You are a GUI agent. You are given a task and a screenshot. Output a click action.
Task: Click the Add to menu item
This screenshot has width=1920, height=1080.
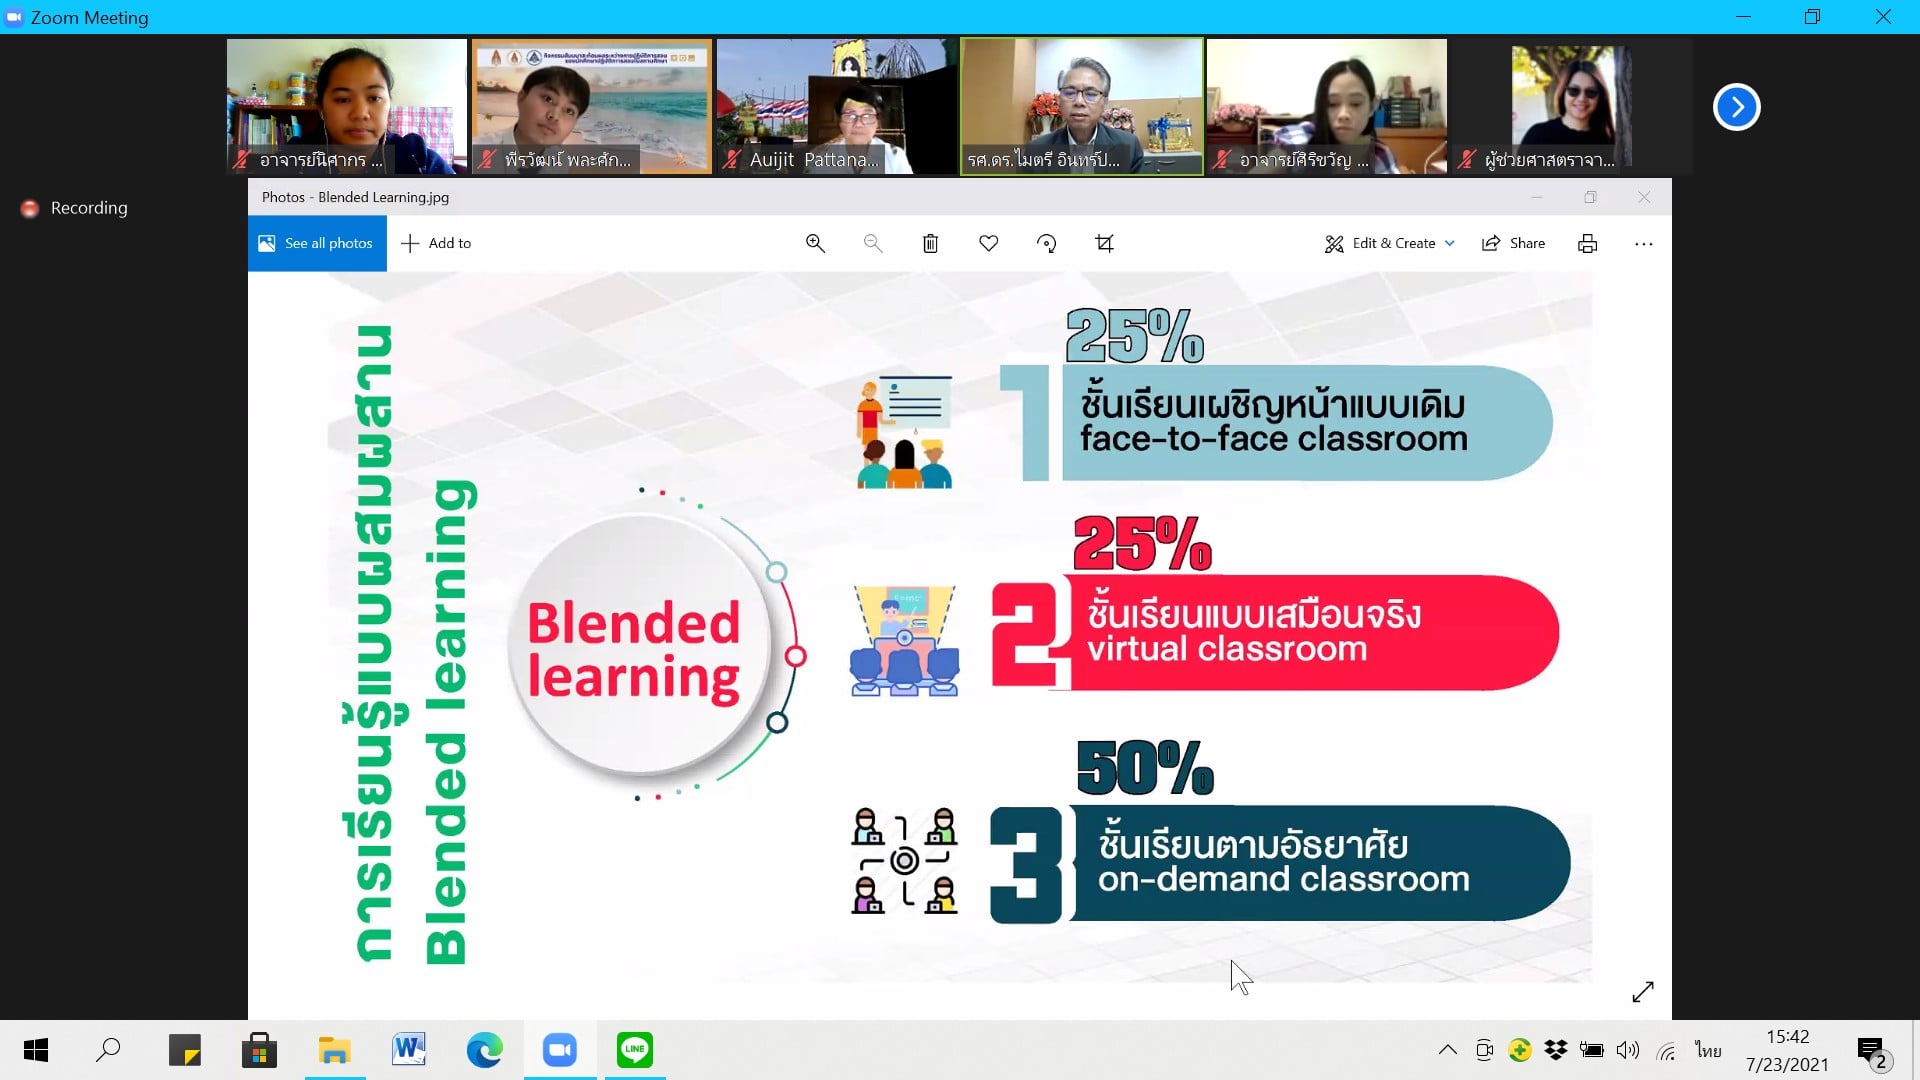pyautogui.click(x=436, y=243)
